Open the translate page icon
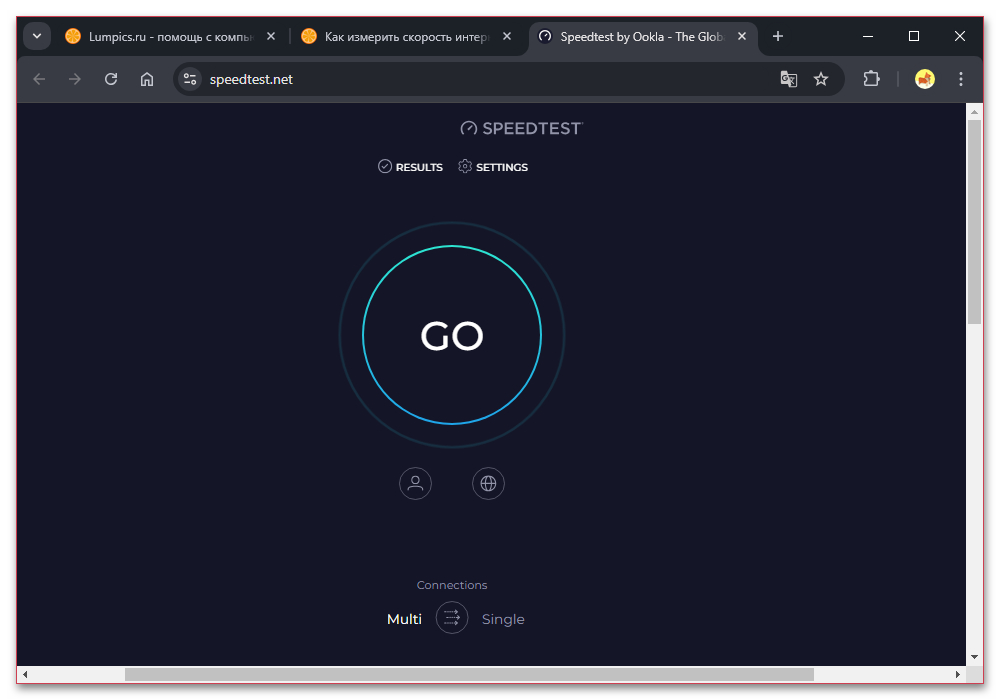The height and width of the screenshot is (700, 1000). 788,79
